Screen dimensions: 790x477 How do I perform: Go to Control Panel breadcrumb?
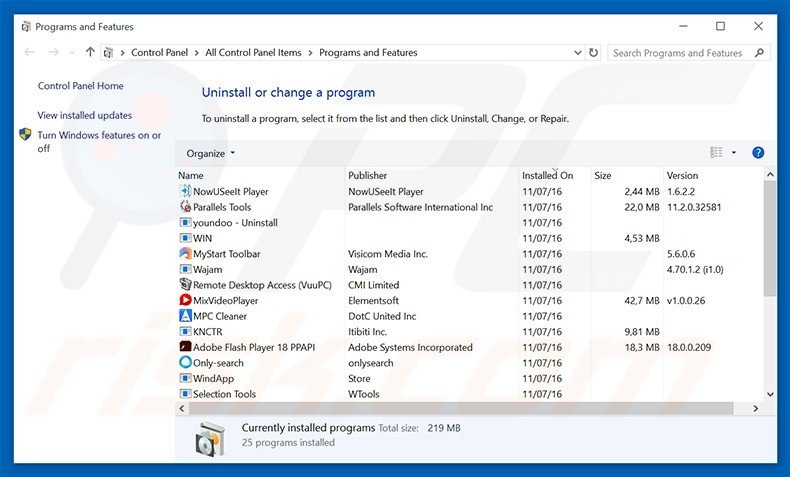click(x=159, y=52)
